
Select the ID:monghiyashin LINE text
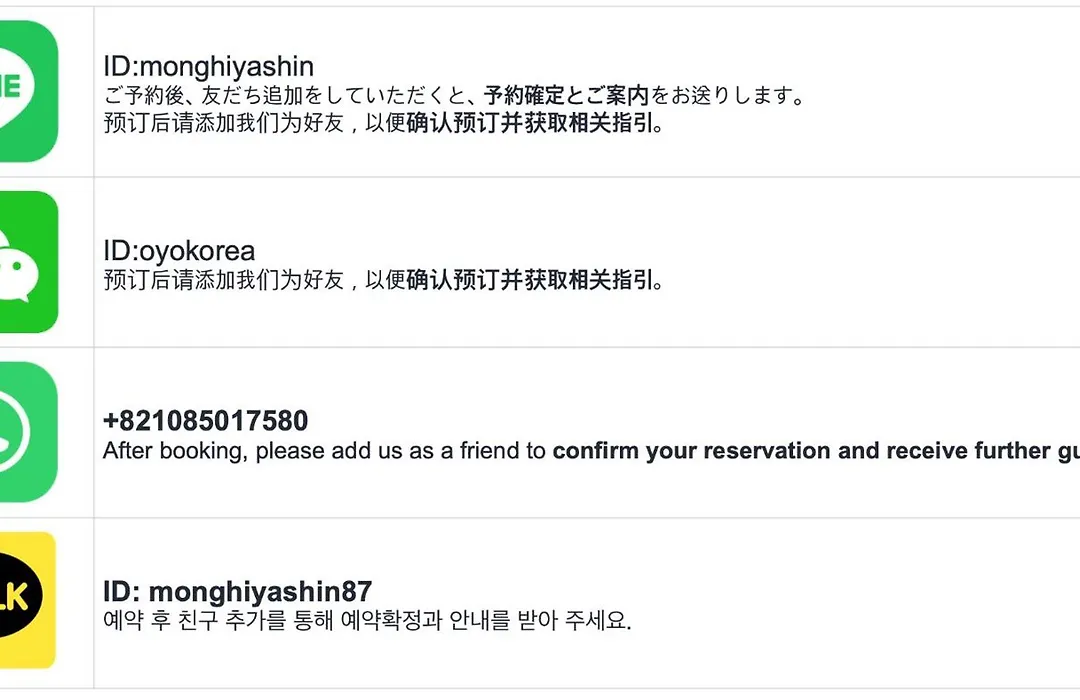pyautogui.click(x=209, y=67)
